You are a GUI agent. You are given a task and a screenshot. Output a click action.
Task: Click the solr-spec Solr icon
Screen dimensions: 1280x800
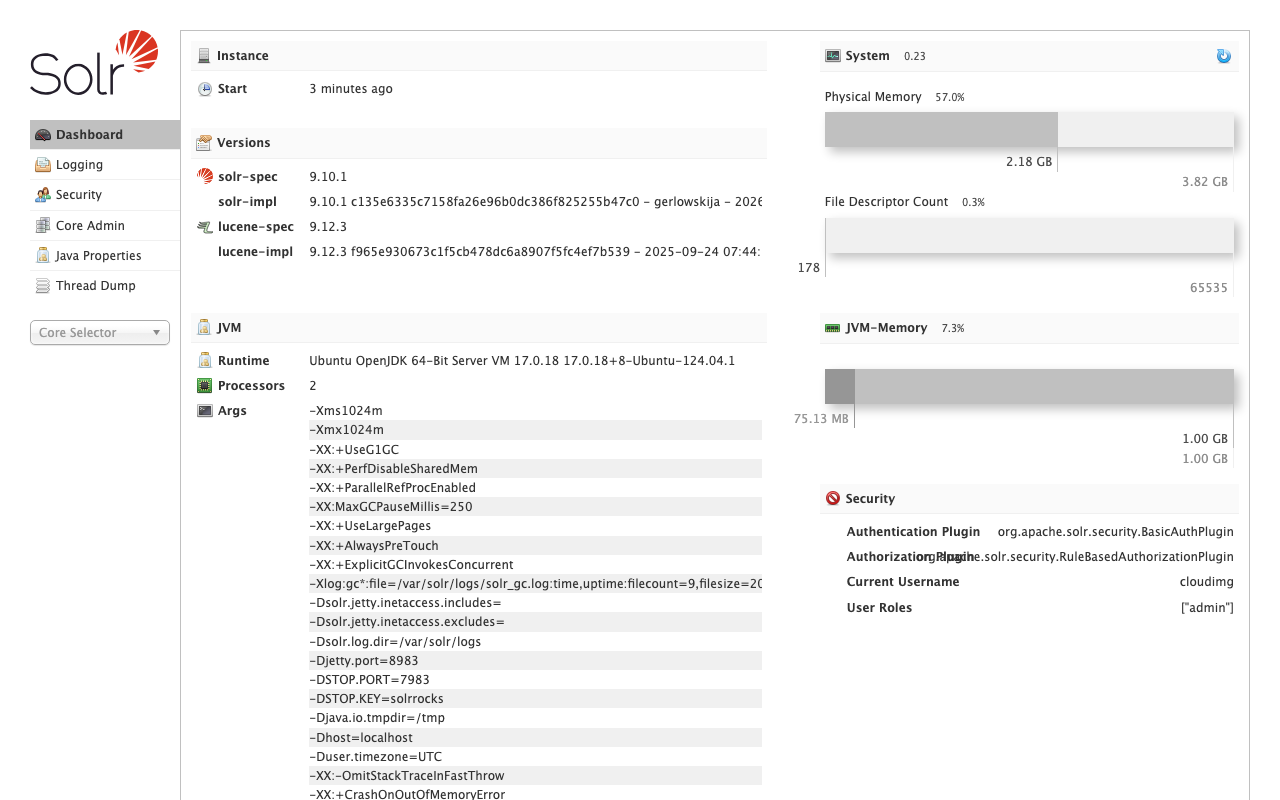pyautogui.click(x=205, y=176)
